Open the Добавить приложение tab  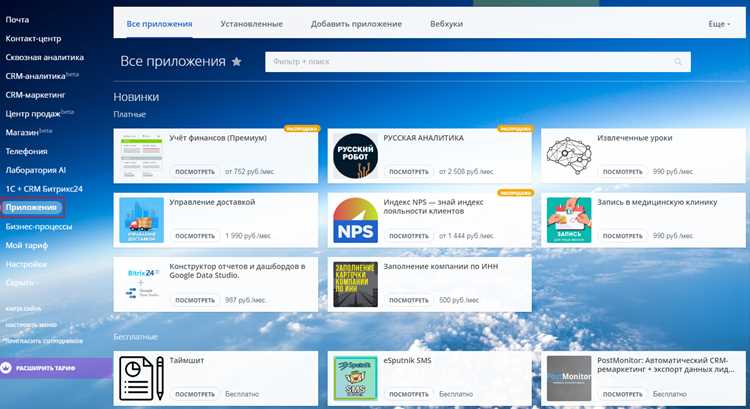pos(356,24)
